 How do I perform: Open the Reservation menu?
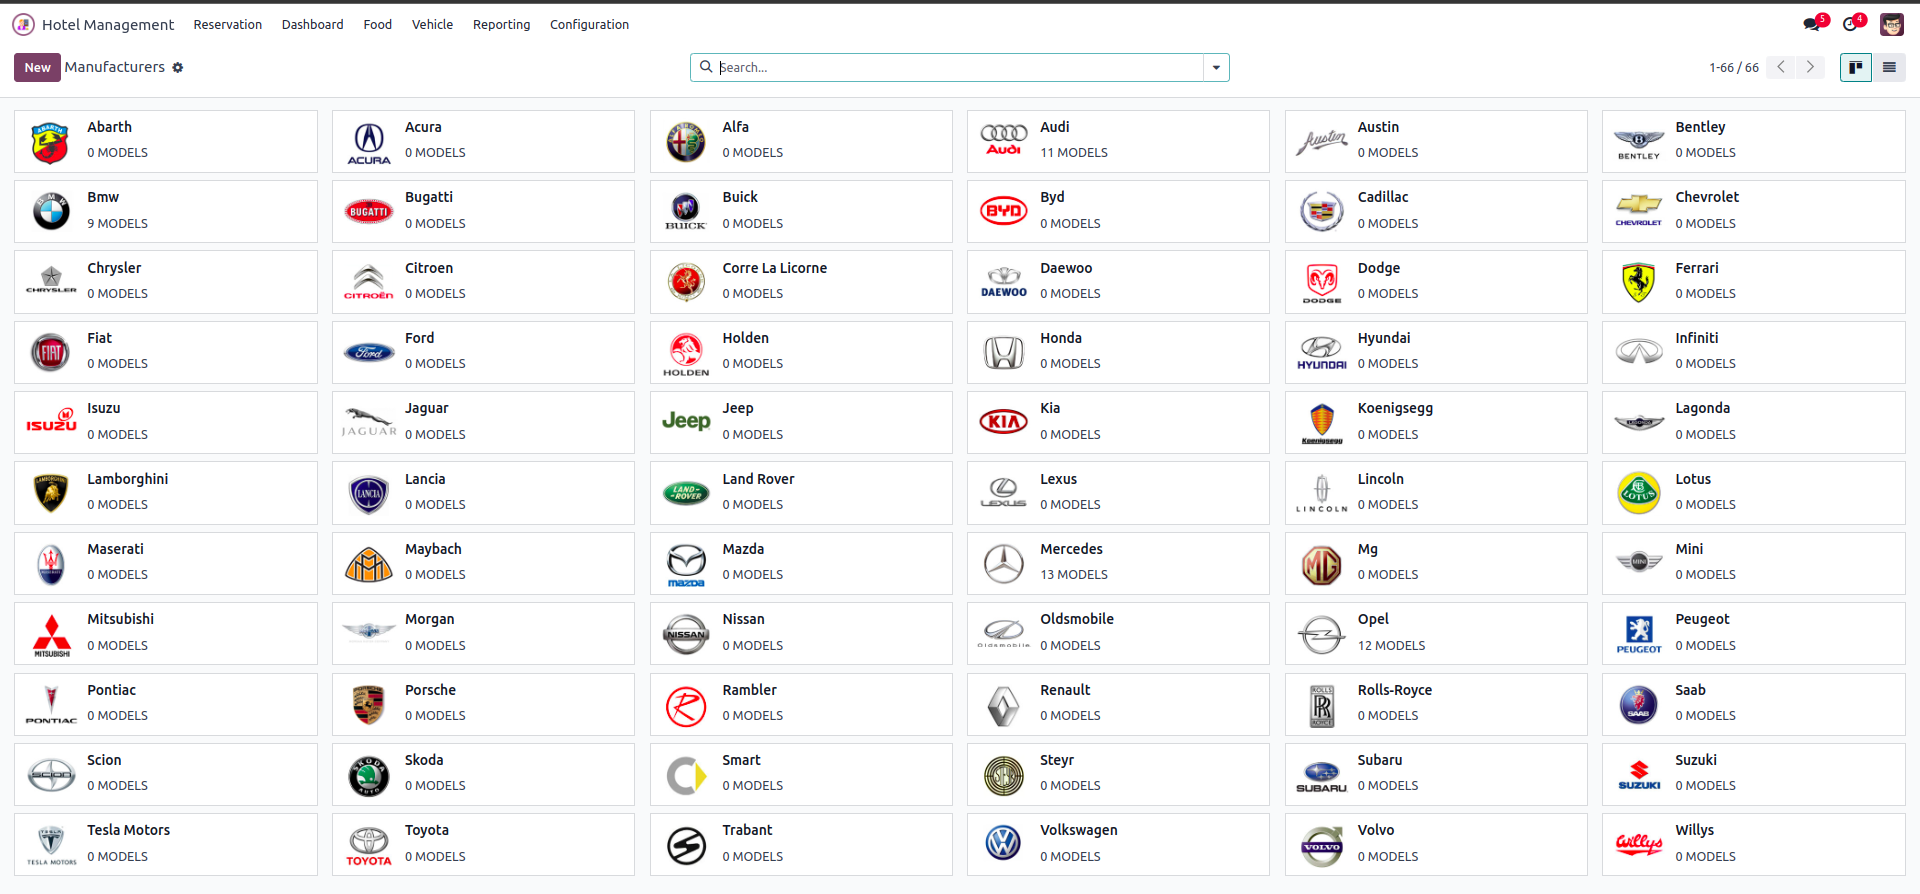(x=227, y=24)
